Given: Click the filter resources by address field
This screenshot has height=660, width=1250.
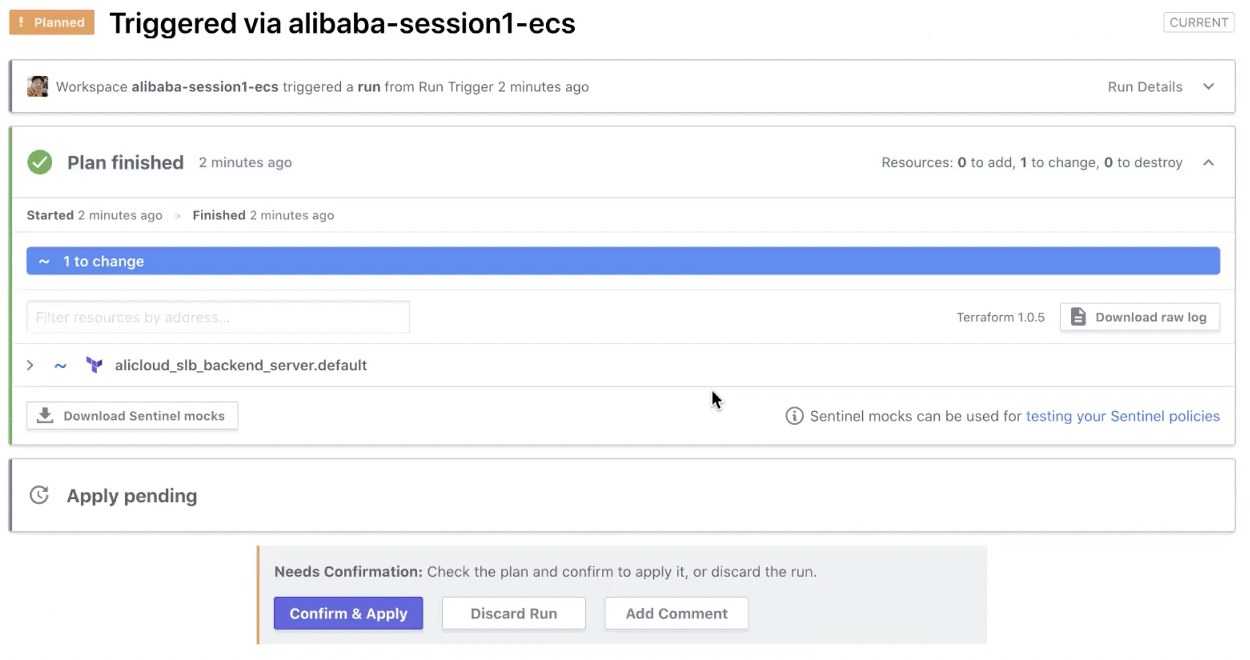Looking at the screenshot, I should coord(216,316).
